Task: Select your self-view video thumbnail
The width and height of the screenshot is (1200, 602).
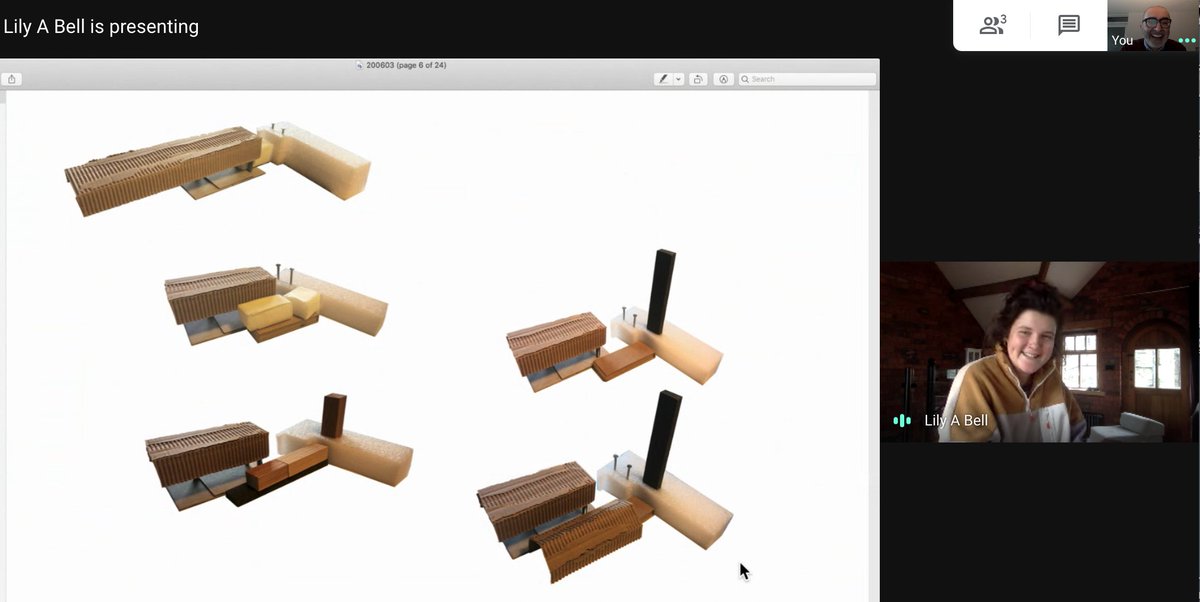Action: pyautogui.click(x=1153, y=25)
